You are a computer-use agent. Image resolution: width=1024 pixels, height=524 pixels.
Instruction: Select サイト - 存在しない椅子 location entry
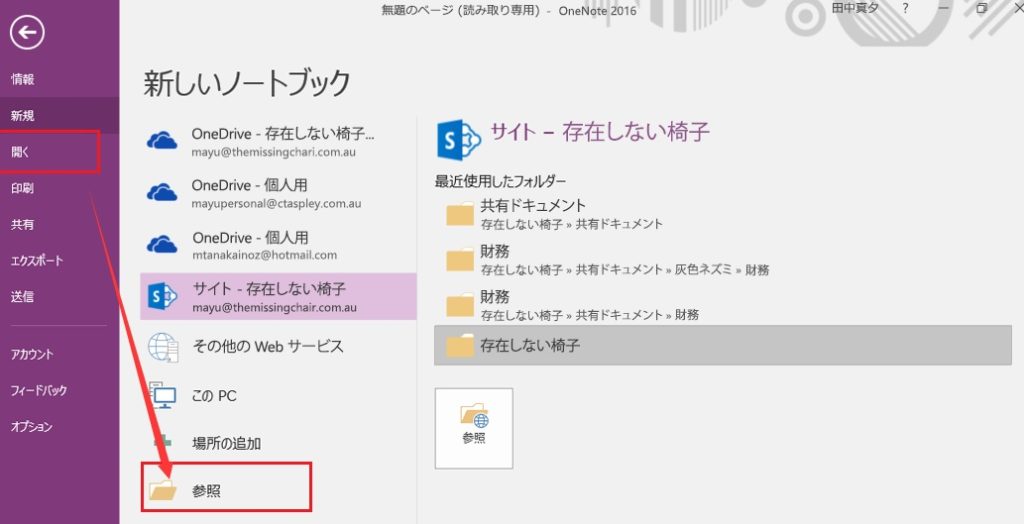click(278, 297)
